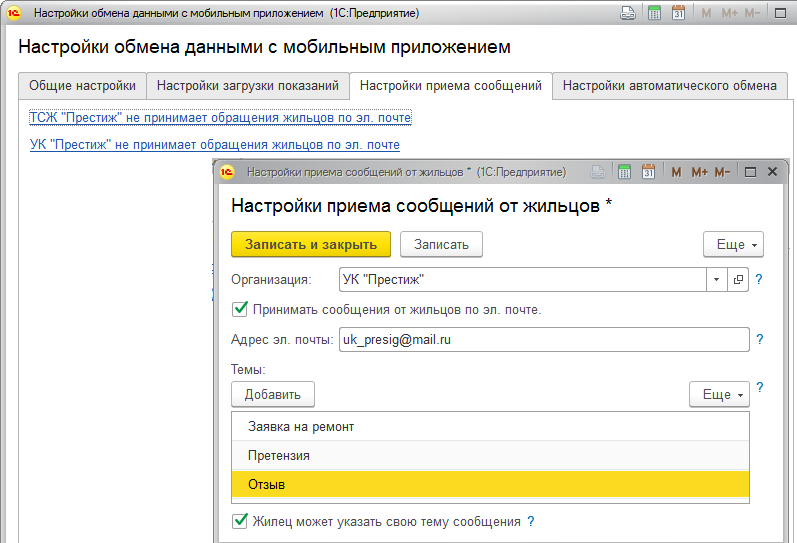This screenshot has height=543, width=797.
Task: Toggle receiving messages from residents by email
Action: 239,309
